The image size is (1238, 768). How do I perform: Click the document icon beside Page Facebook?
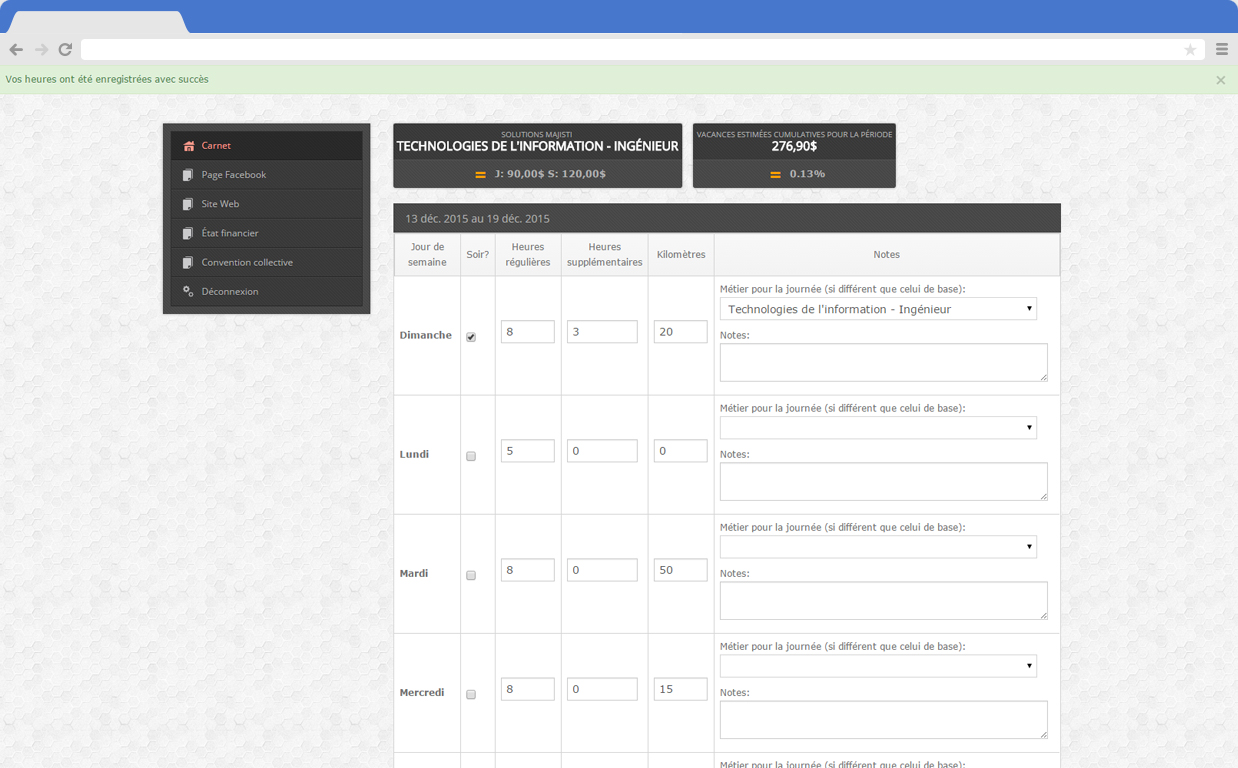coord(188,175)
